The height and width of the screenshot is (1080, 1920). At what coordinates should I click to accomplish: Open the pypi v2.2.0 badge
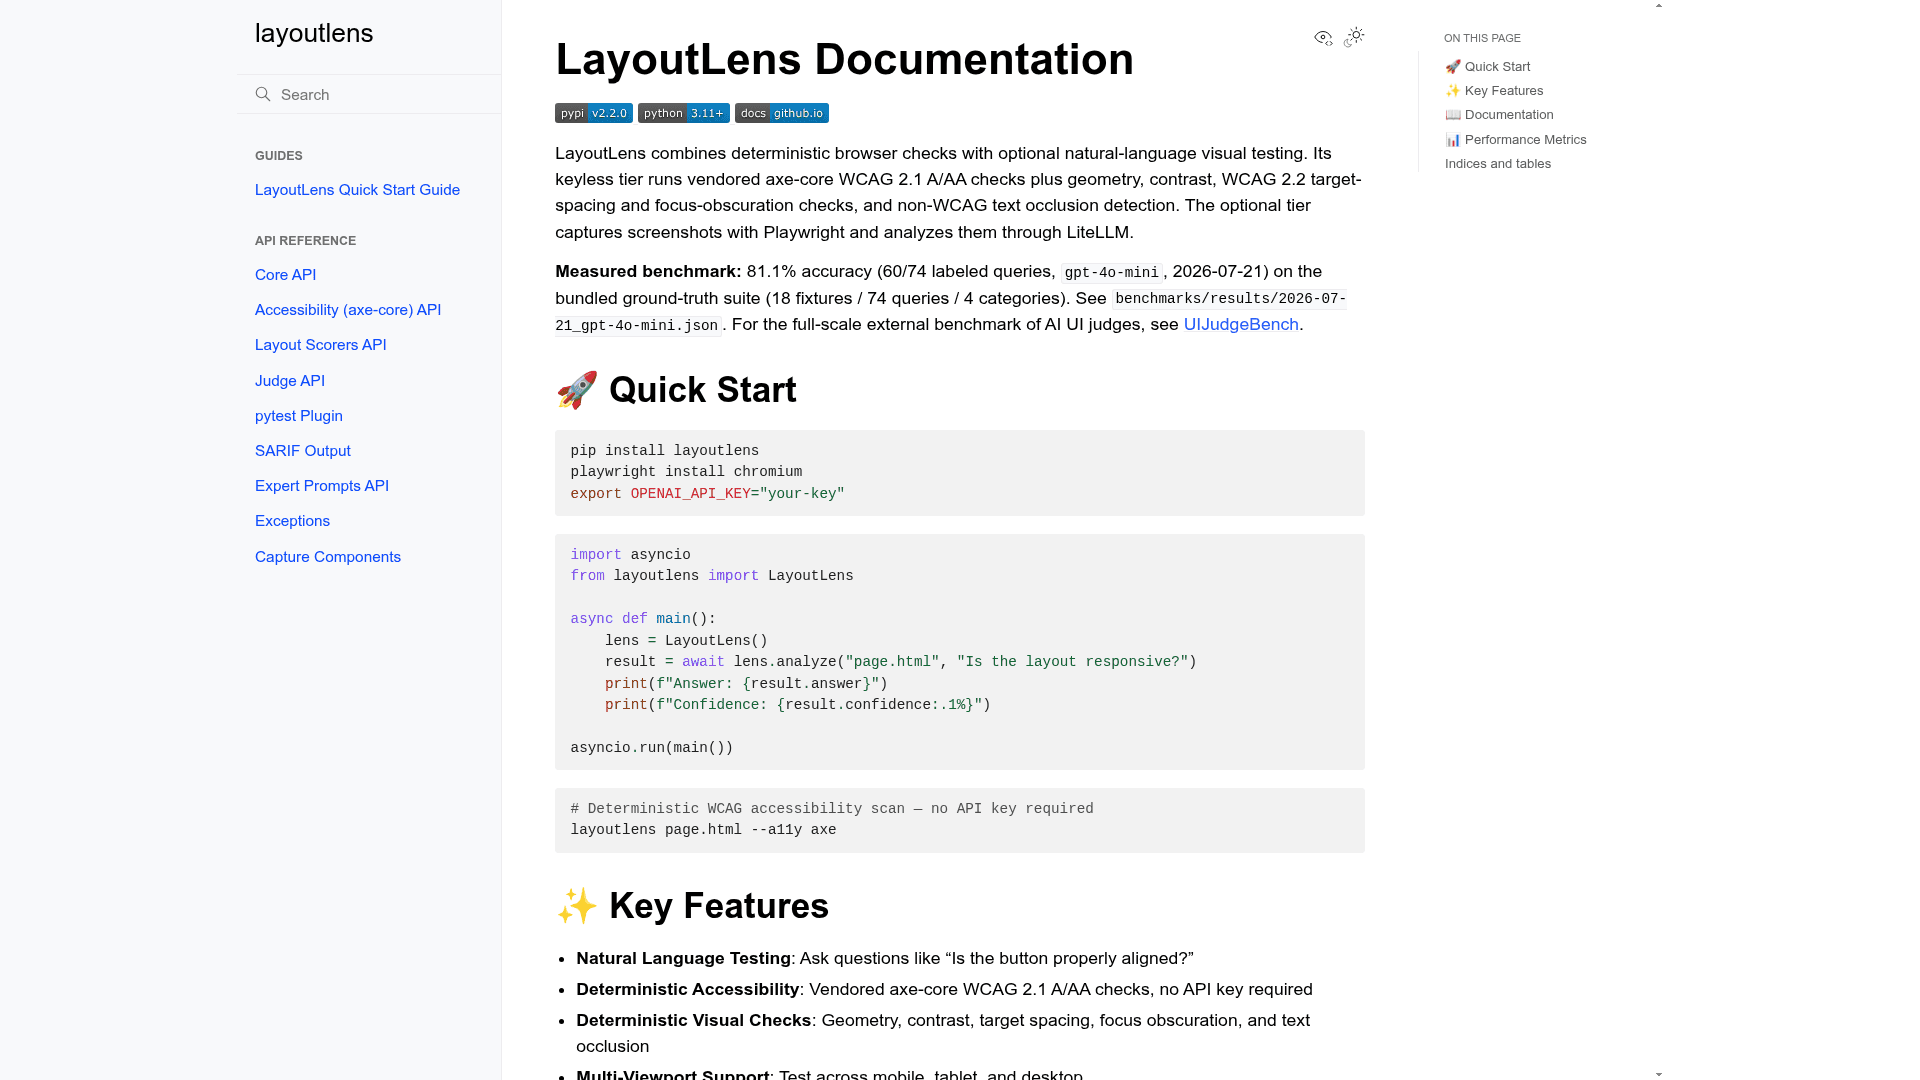594,113
